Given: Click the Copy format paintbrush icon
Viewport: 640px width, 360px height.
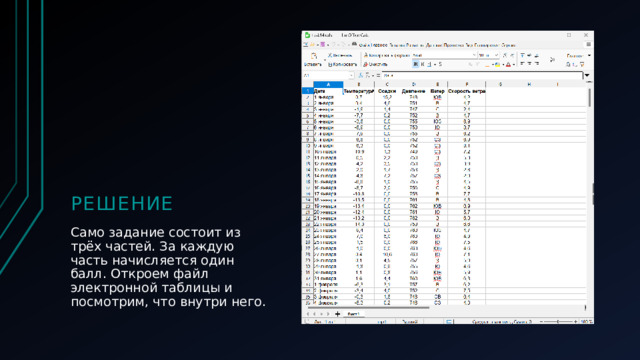Looking at the screenshot, I should click(366, 55).
